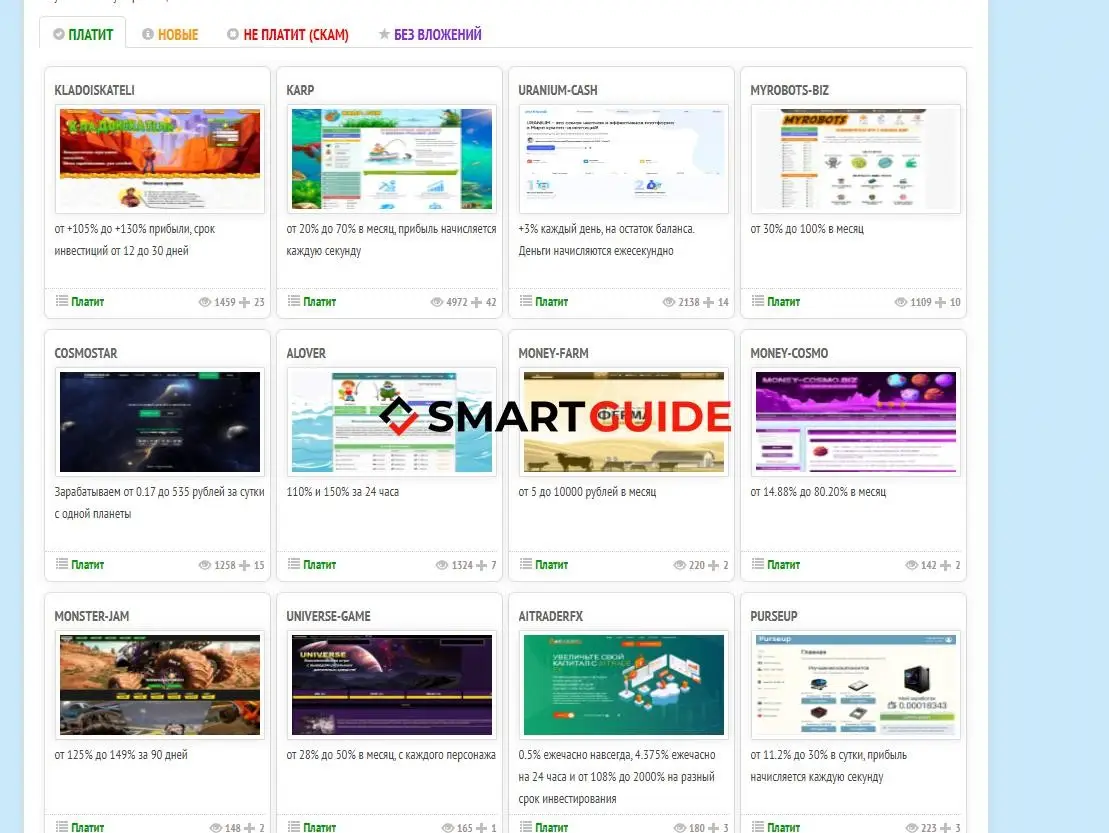Click the PURSEUP heading link
The image size is (1109, 833).
click(774, 616)
